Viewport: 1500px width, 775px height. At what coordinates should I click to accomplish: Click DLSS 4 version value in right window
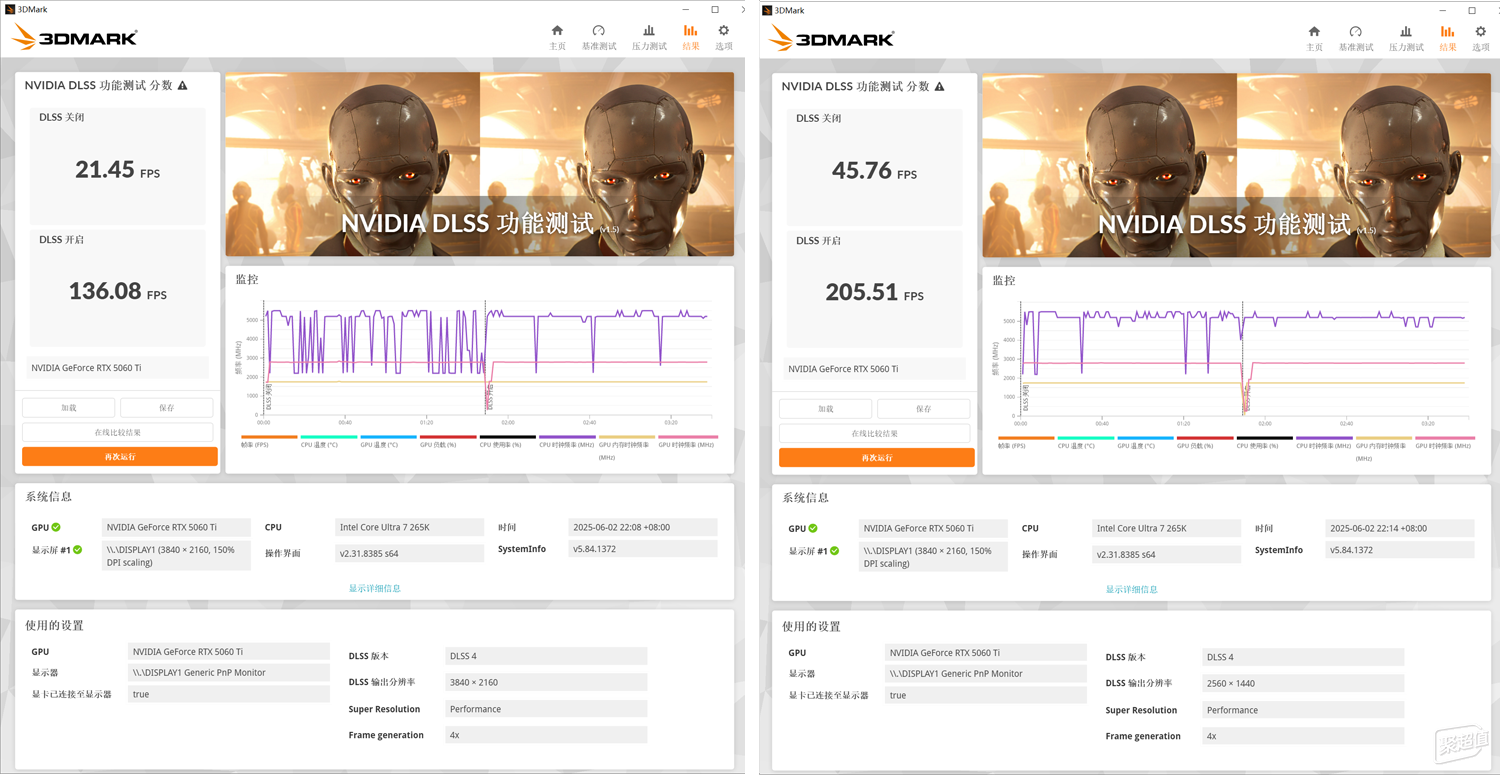pyautogui.click(x=1303, y=657)
